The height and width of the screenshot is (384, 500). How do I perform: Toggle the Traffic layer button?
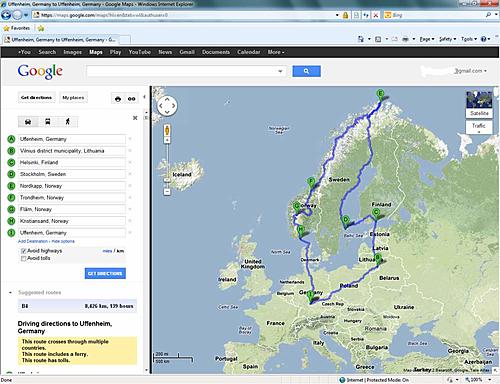(479, 127)
